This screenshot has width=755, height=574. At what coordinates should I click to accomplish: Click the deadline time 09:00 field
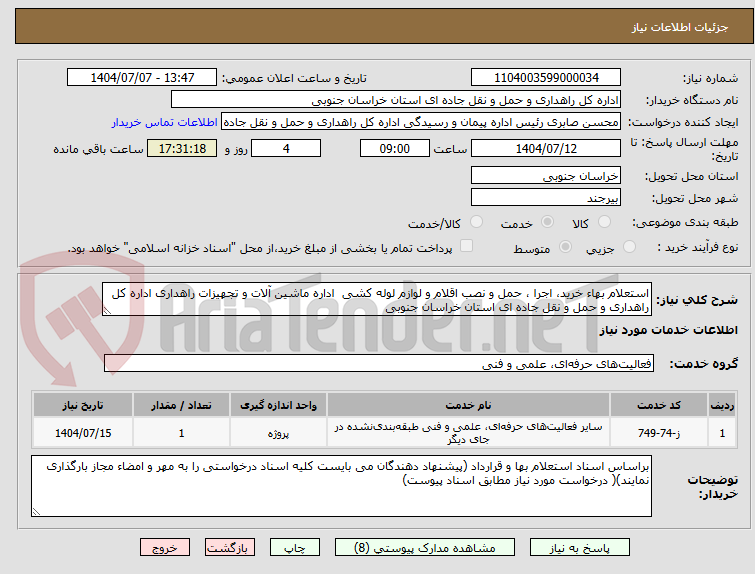pos(395,148)
